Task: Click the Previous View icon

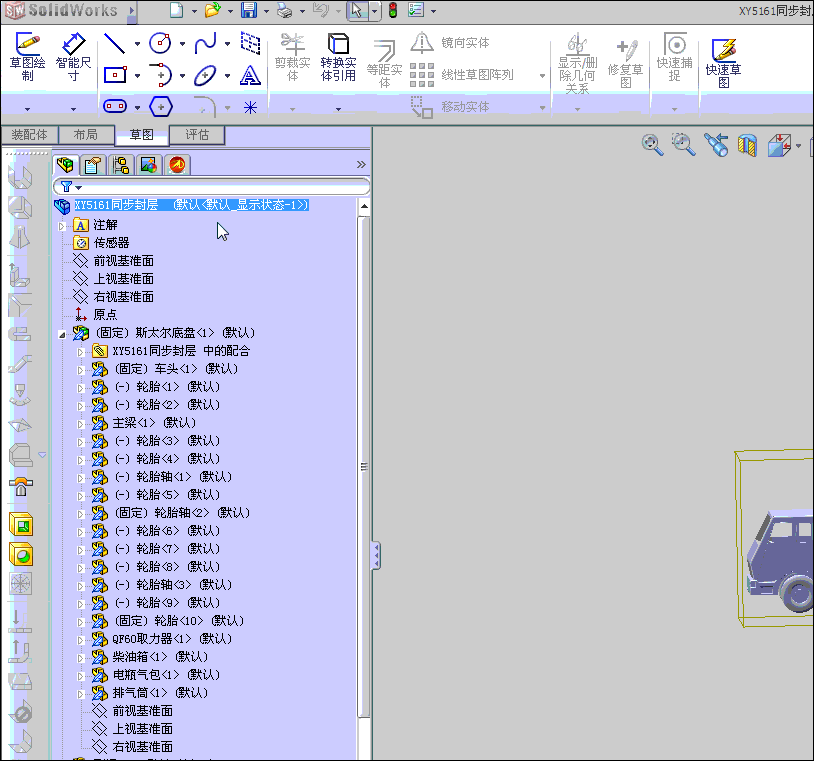Action: [716, 145]
